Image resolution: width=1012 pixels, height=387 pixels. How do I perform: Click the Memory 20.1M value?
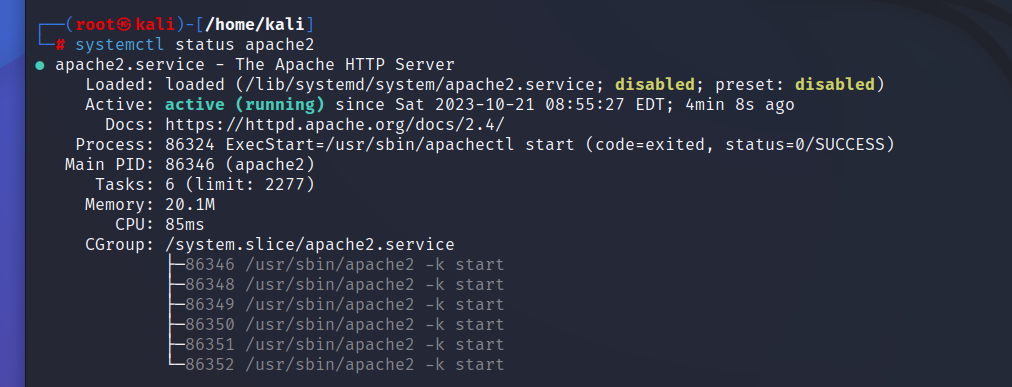click(190, 204)
